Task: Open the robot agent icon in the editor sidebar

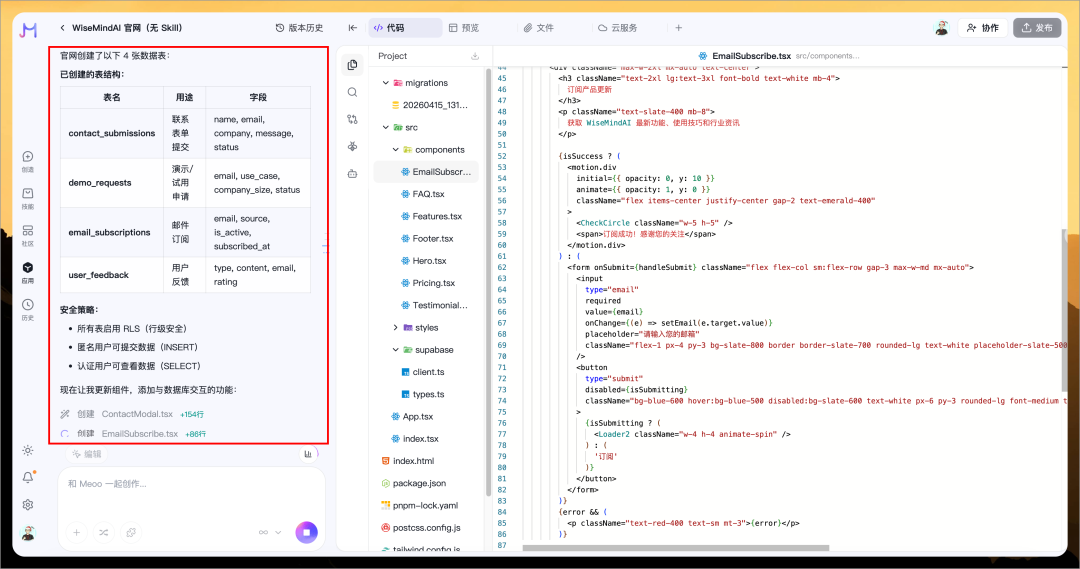Action: (352, 173)
